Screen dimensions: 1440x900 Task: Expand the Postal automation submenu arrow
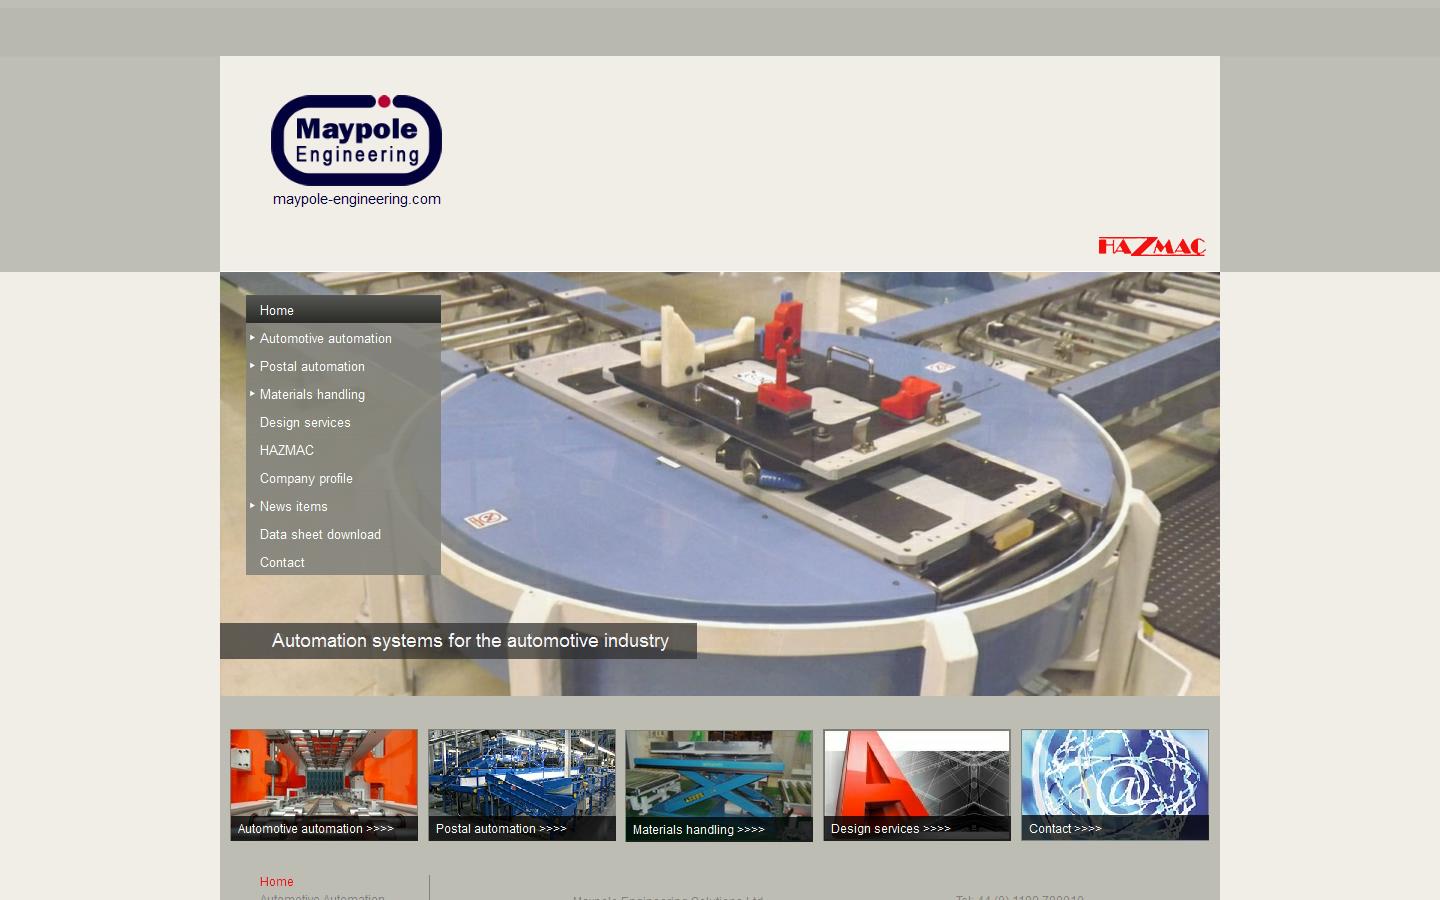tap(252, 366)
